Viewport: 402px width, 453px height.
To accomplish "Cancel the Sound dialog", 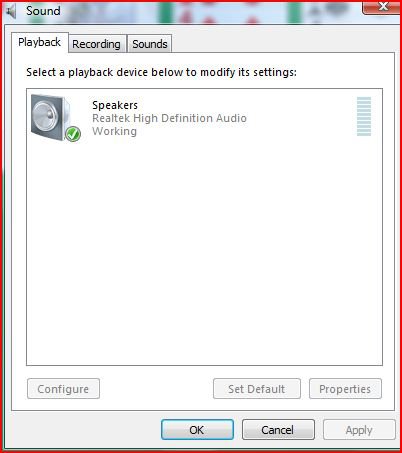I will pos(278,430).
